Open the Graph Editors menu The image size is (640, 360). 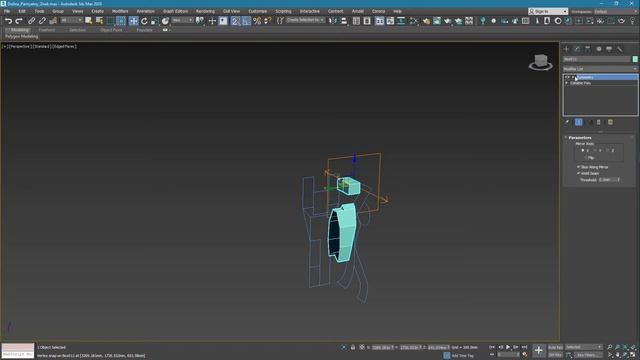point(175,11)
